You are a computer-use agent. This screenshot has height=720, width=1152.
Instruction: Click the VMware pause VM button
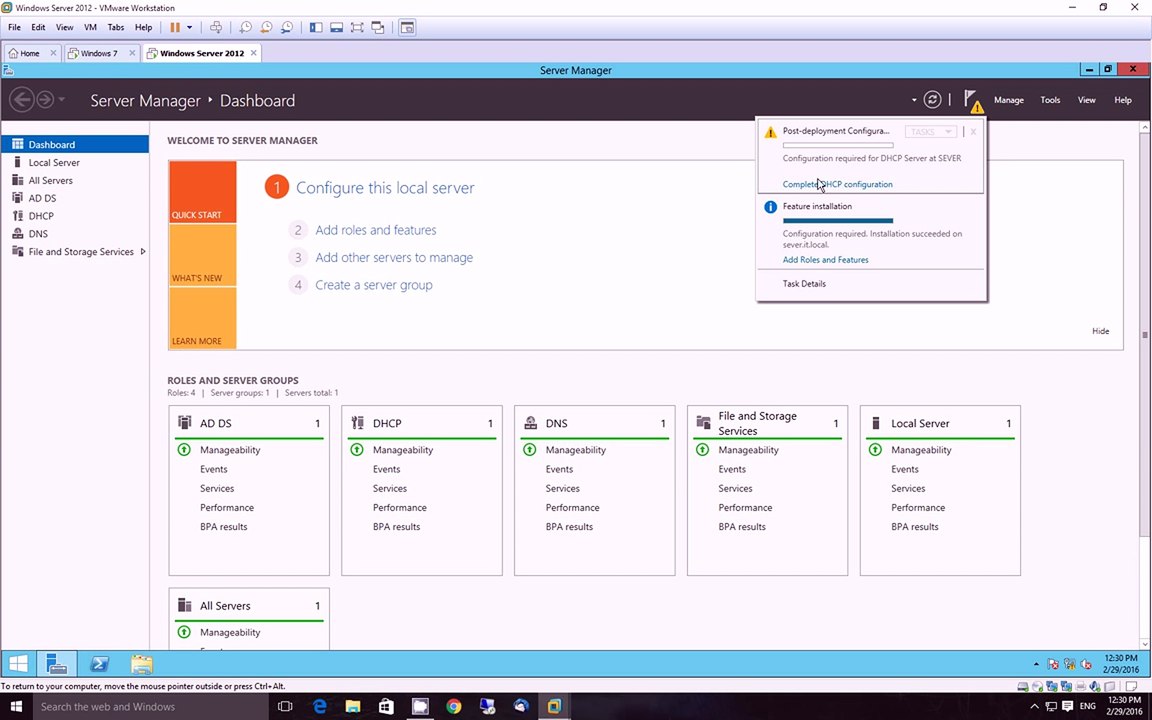(x=175, y=27)
